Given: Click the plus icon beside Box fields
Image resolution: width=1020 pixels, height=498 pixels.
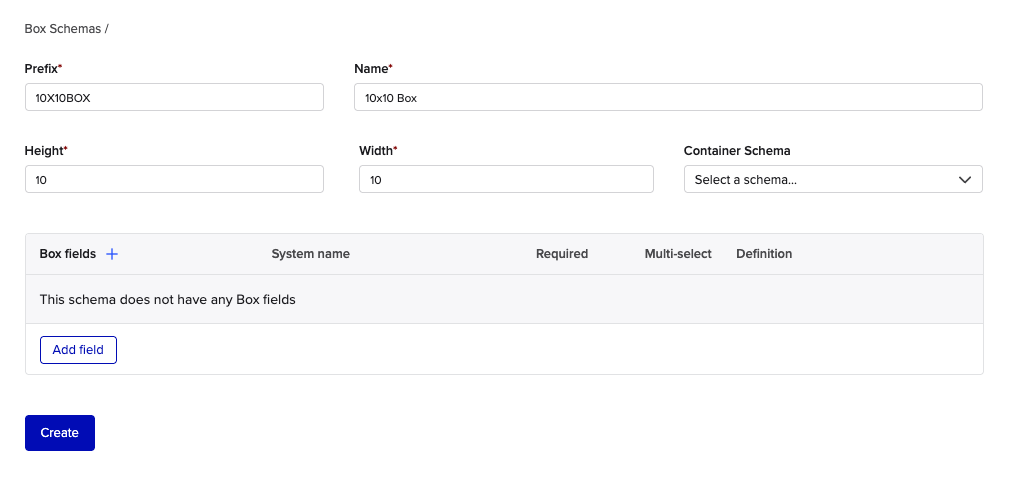Looking at the screenshot, I should point(112,254).
